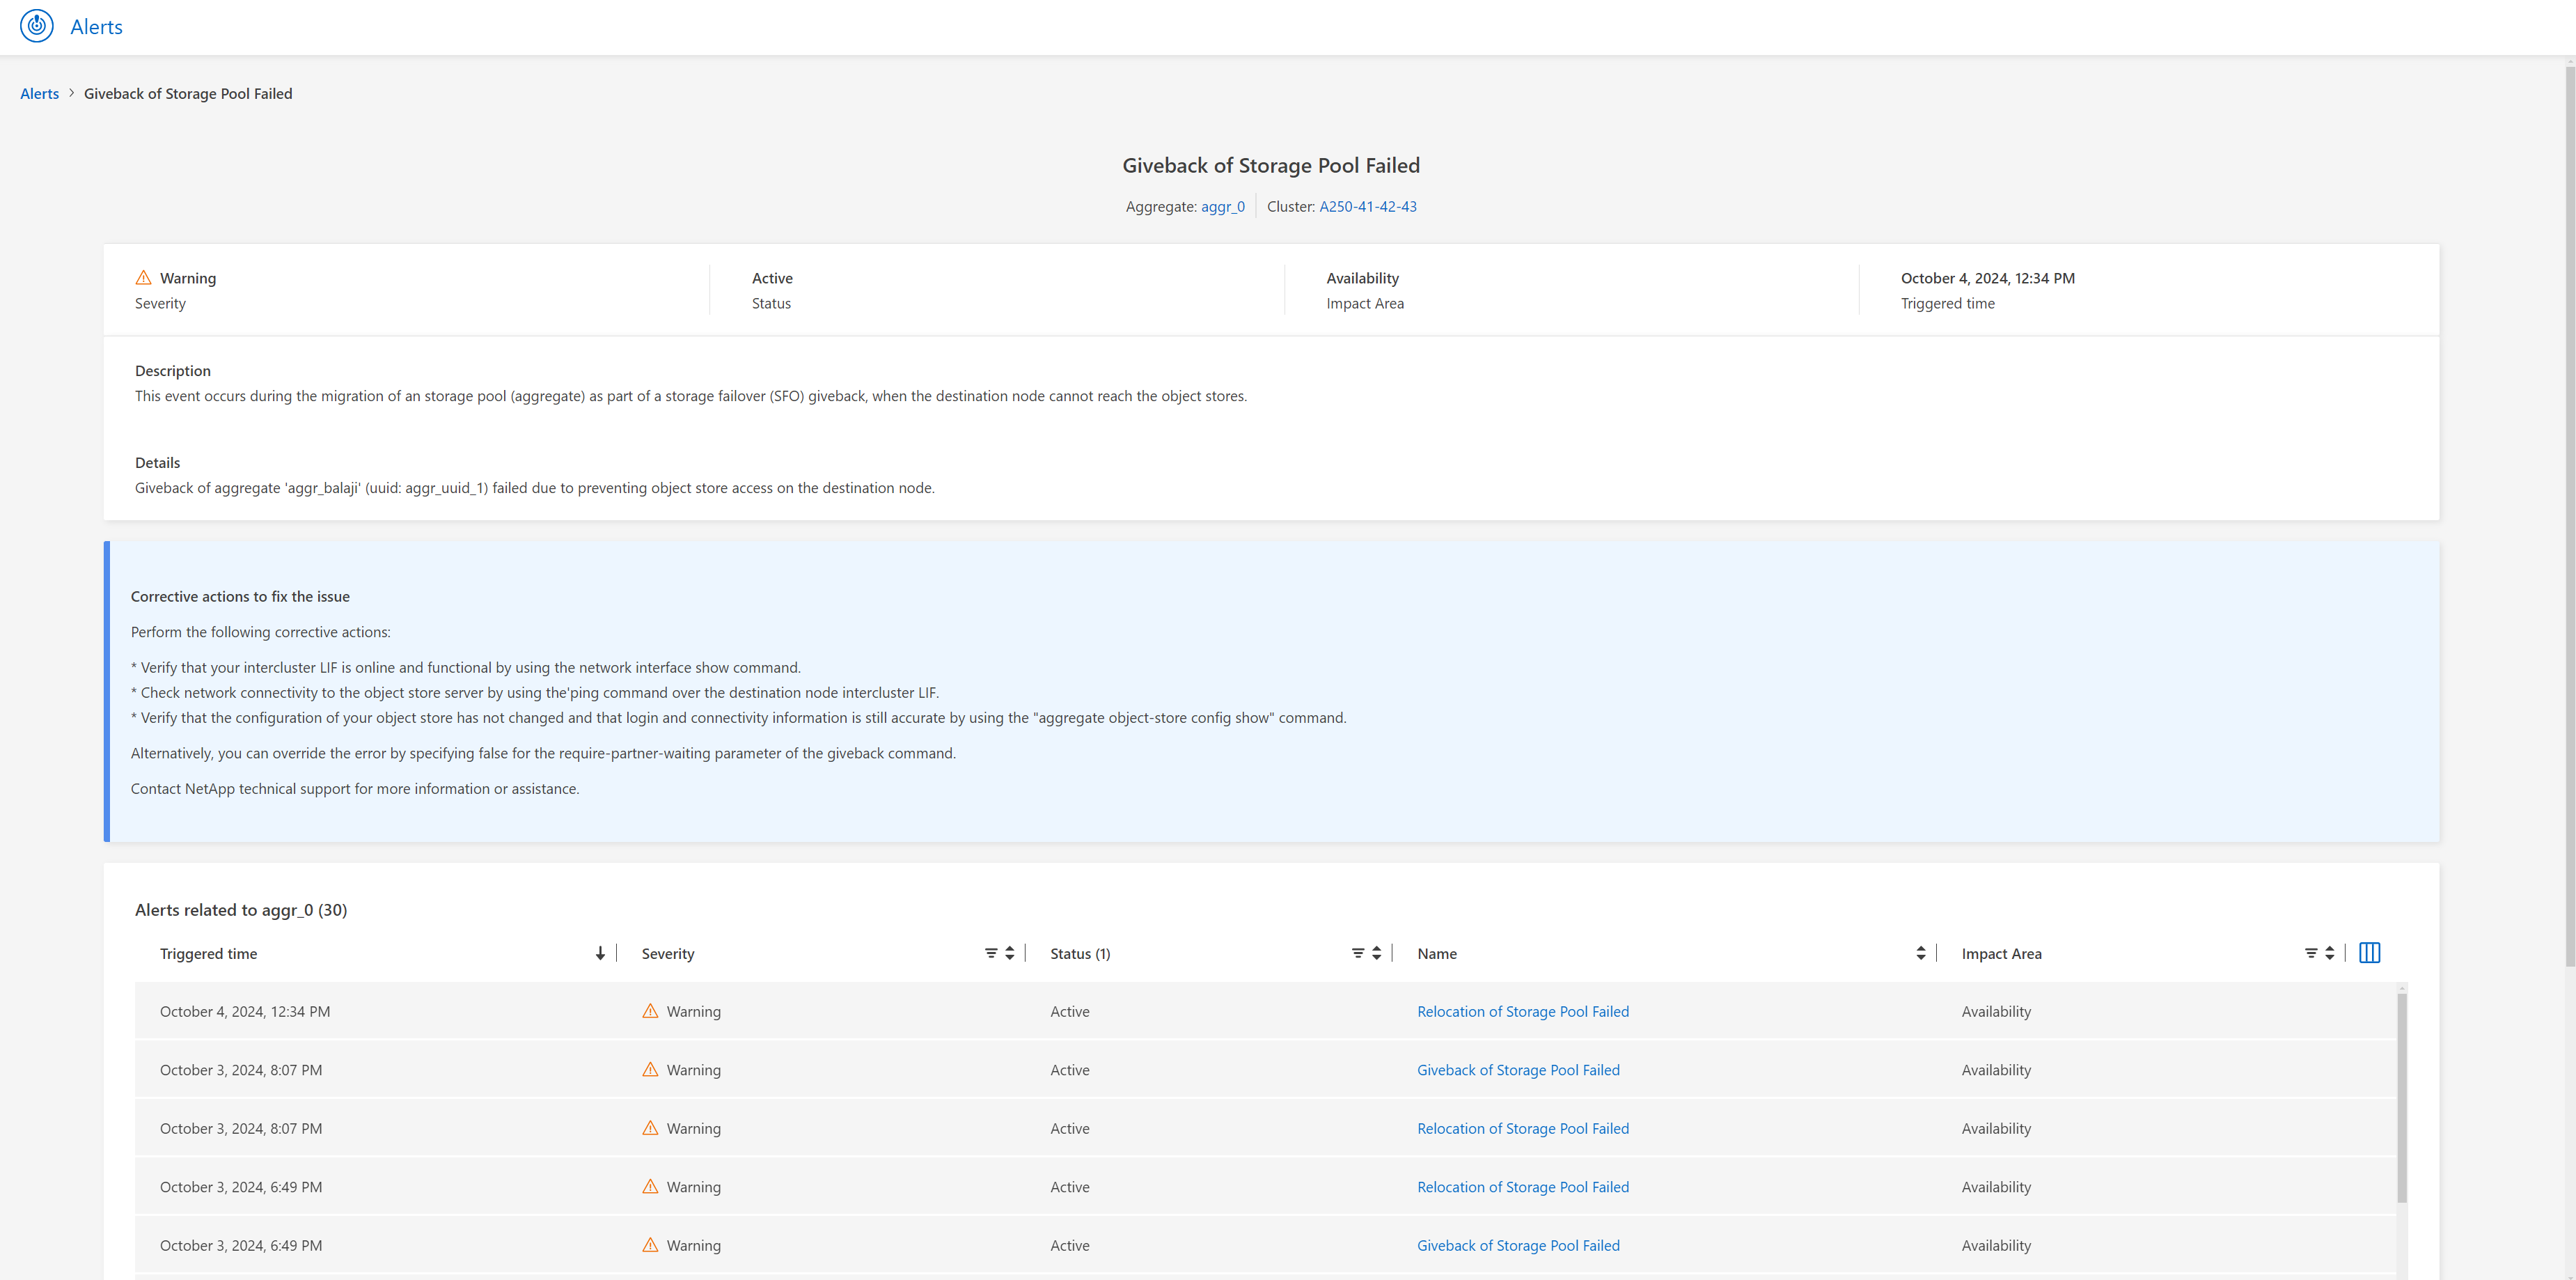Click the Alerts header title
This screenshot has width=2576, height=1280.
tap(96, 27)
